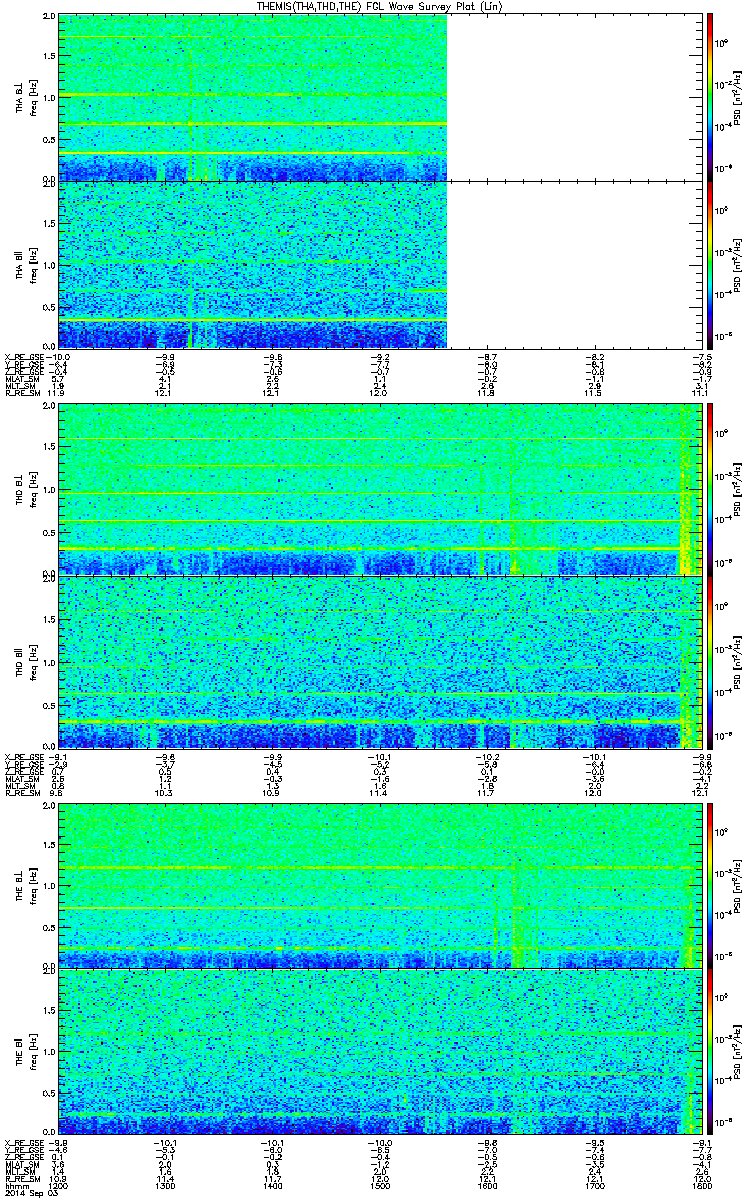Select the THA B-perpendicular spectrogram panel

[253, 97]
